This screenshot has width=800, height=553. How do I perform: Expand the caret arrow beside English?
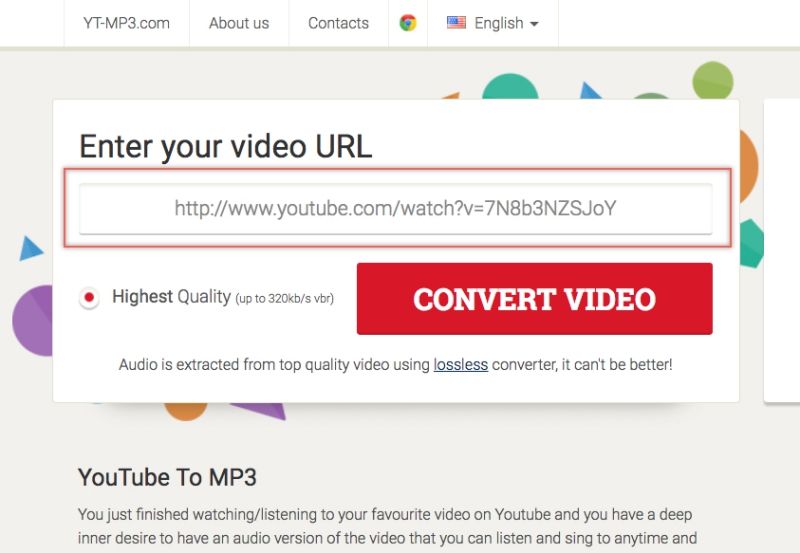(x=534, y=24)
